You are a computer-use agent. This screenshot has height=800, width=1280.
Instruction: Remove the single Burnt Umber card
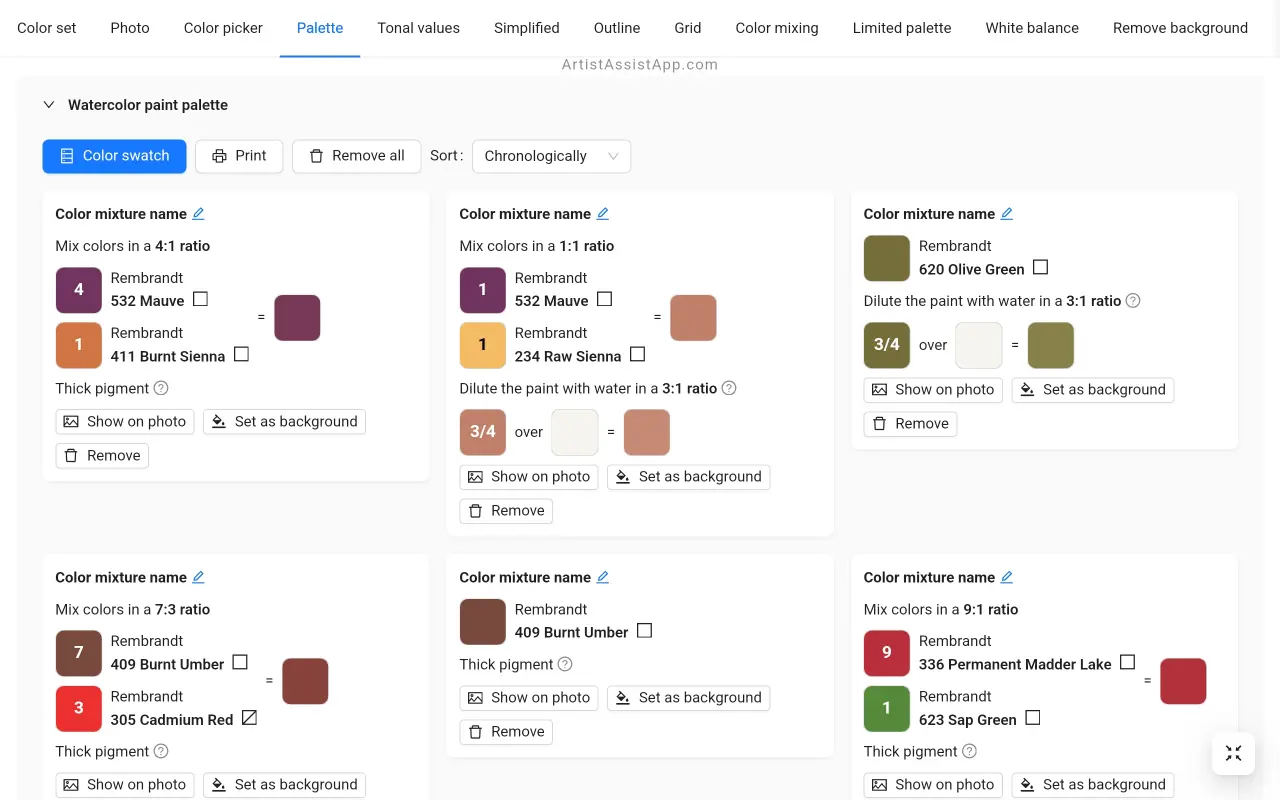[x=506, y=732]
